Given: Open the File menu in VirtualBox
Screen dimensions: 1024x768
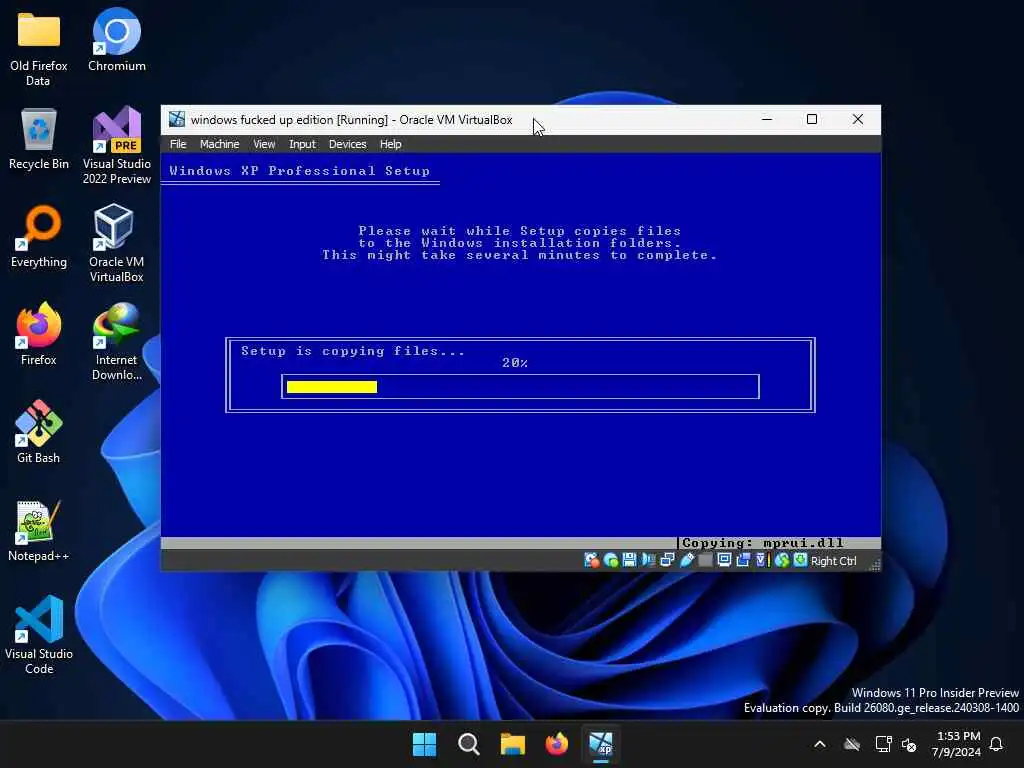Looking at the screenshot, I should point(178,144).
